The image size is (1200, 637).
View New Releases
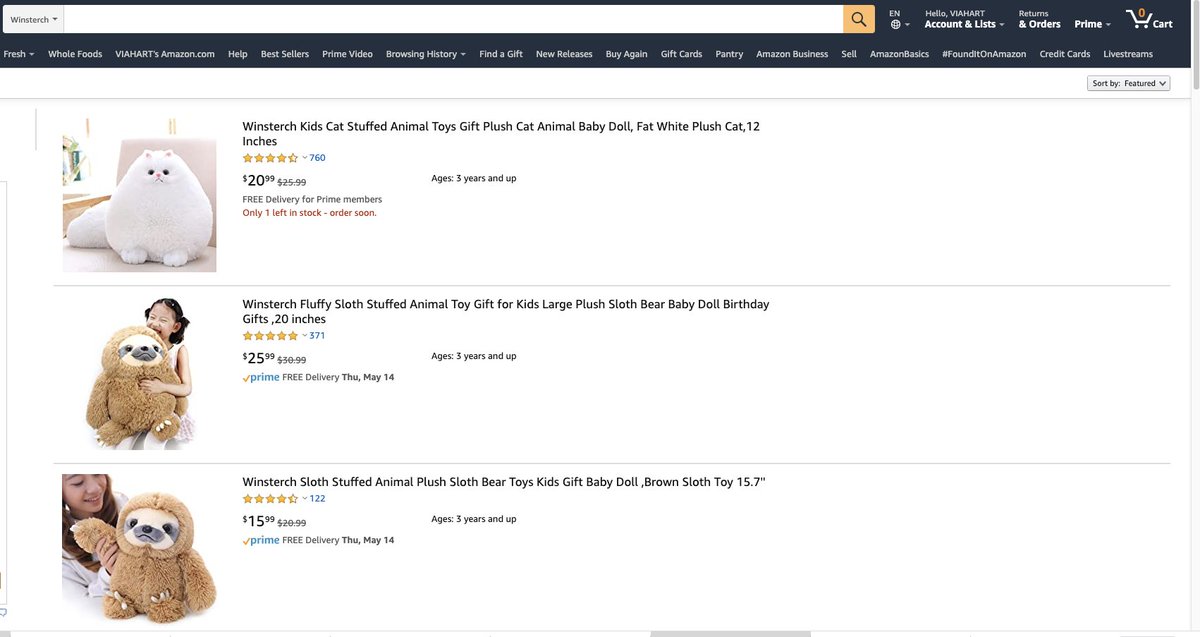[x=564, y=54]
